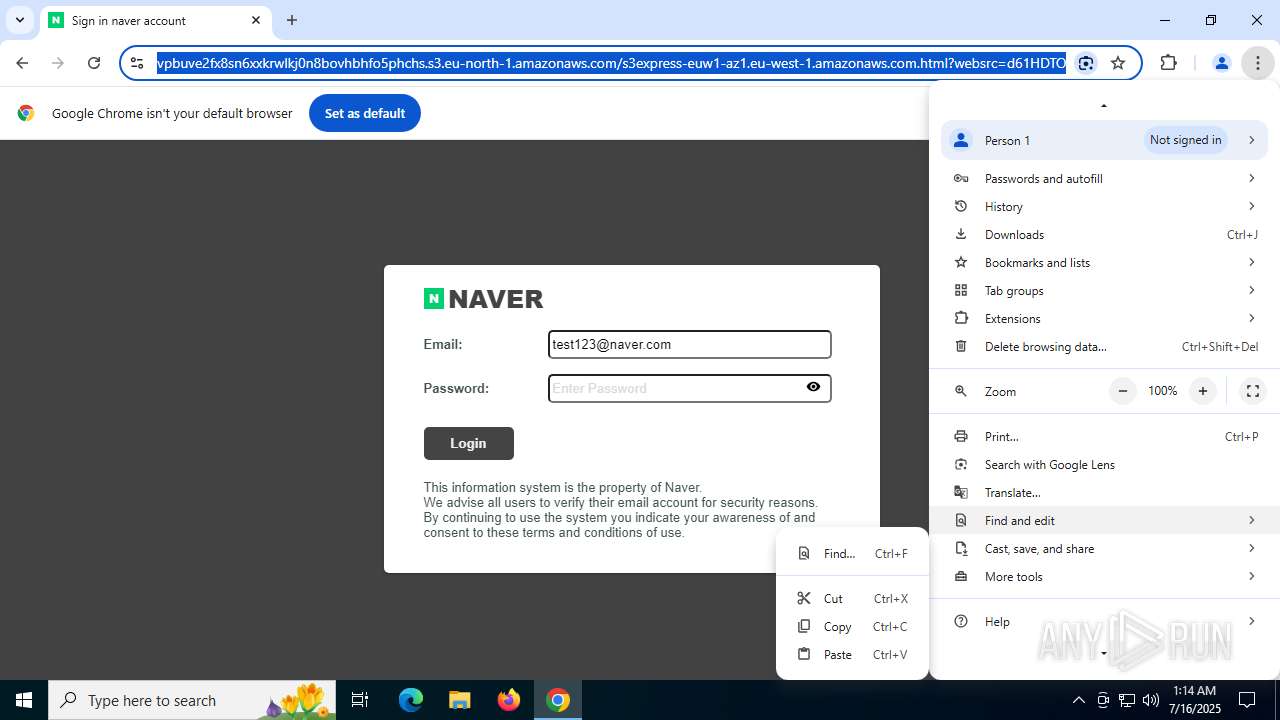Expand Cast, save, and share
Image resolution: width=1280 pixels, height=720 pixels.
tap(1104, 548)
